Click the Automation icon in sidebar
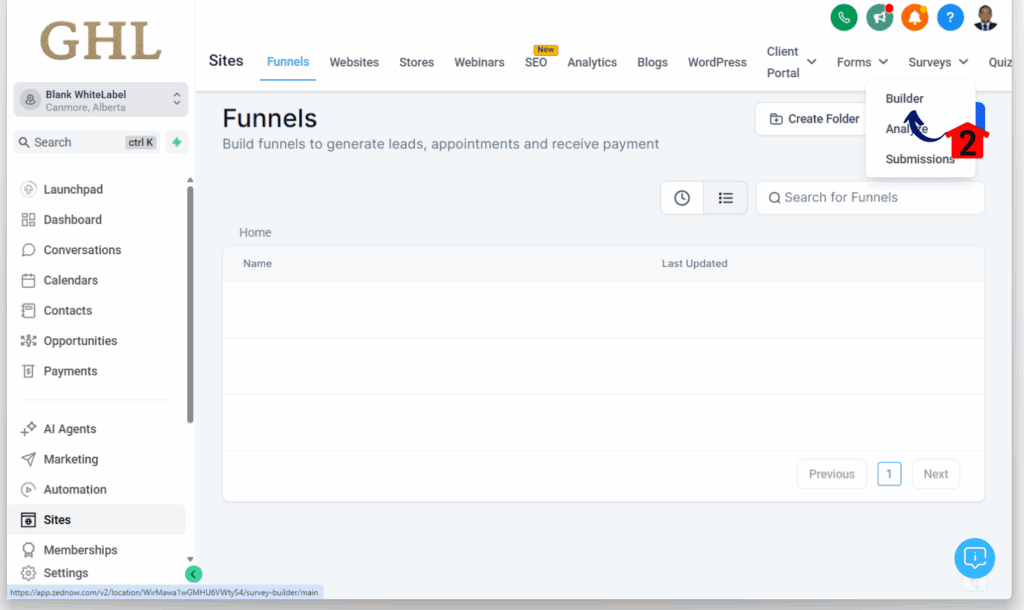Image resolution: width=1024 pixels, height=610 pixels. tap(28, 489)
